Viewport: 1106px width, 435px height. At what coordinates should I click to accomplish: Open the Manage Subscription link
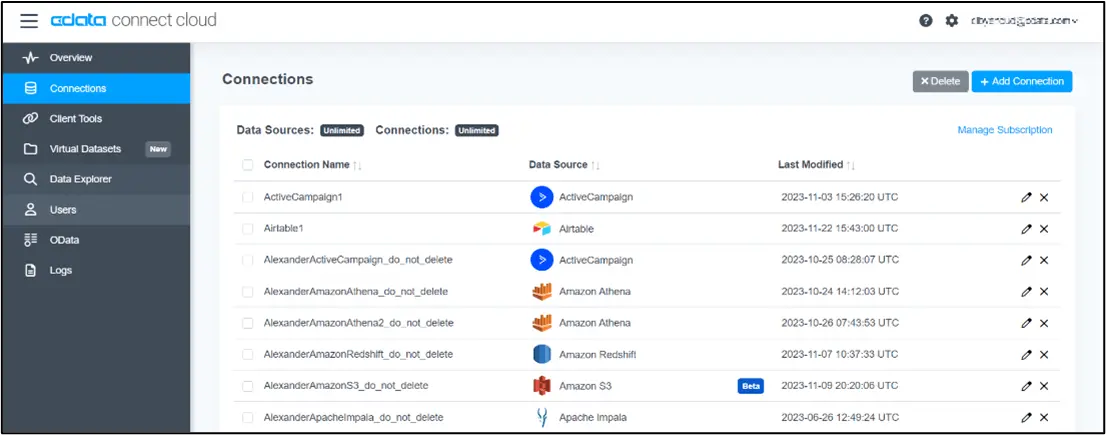tap(1004, 130)
